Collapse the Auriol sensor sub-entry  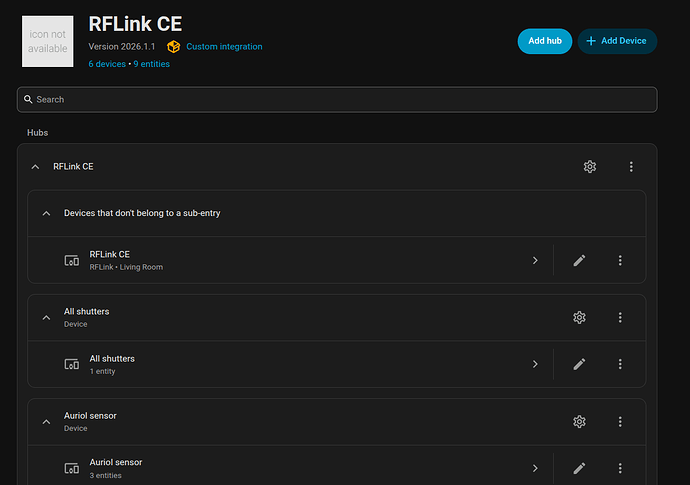tap(46, 422)
